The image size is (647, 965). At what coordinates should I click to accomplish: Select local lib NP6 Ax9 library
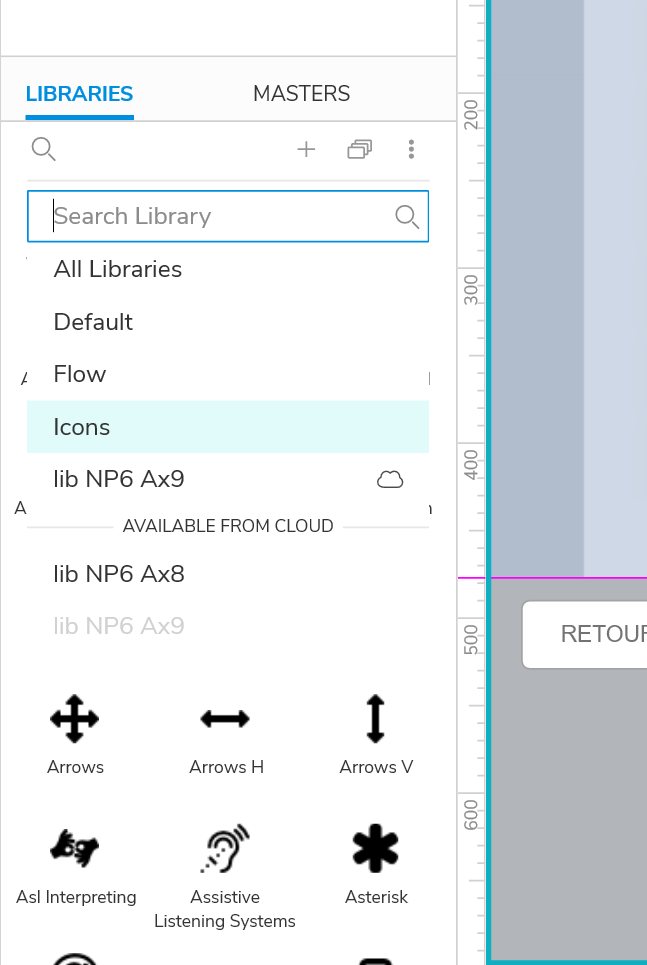pyautogui.click(x=119, y=479)
